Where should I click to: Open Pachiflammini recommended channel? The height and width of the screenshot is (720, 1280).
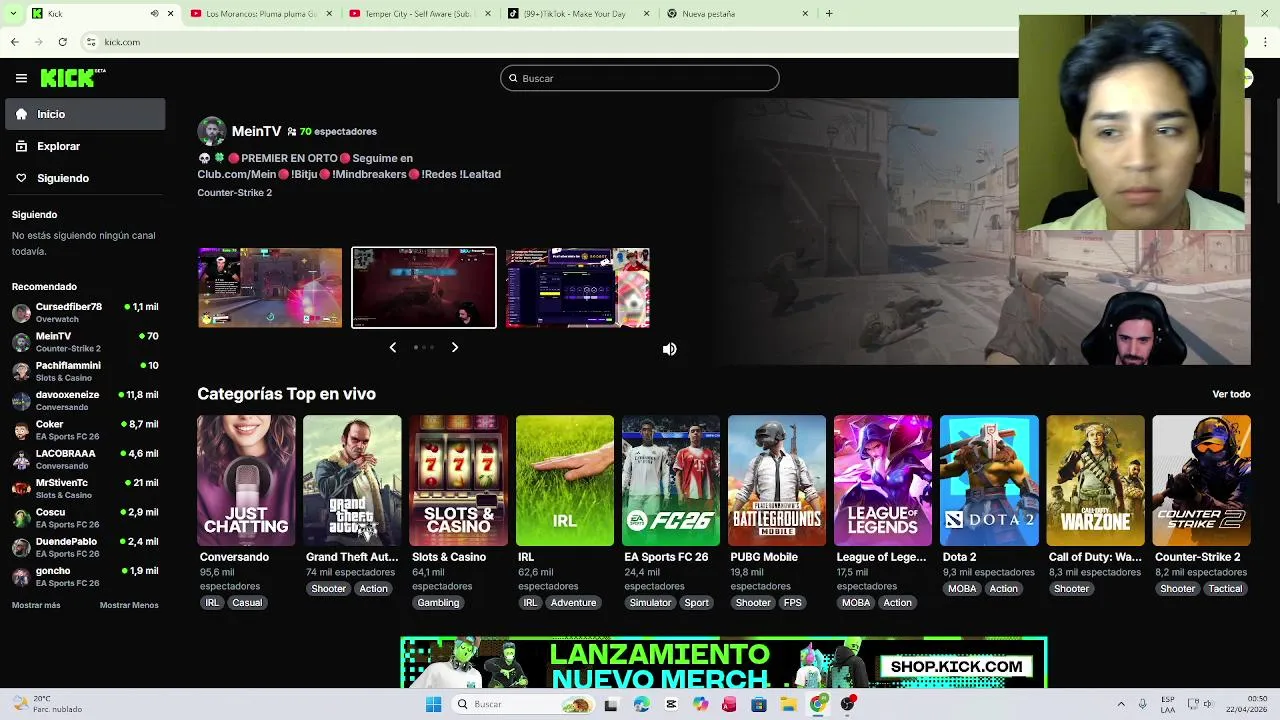click(x=85, y=371)
